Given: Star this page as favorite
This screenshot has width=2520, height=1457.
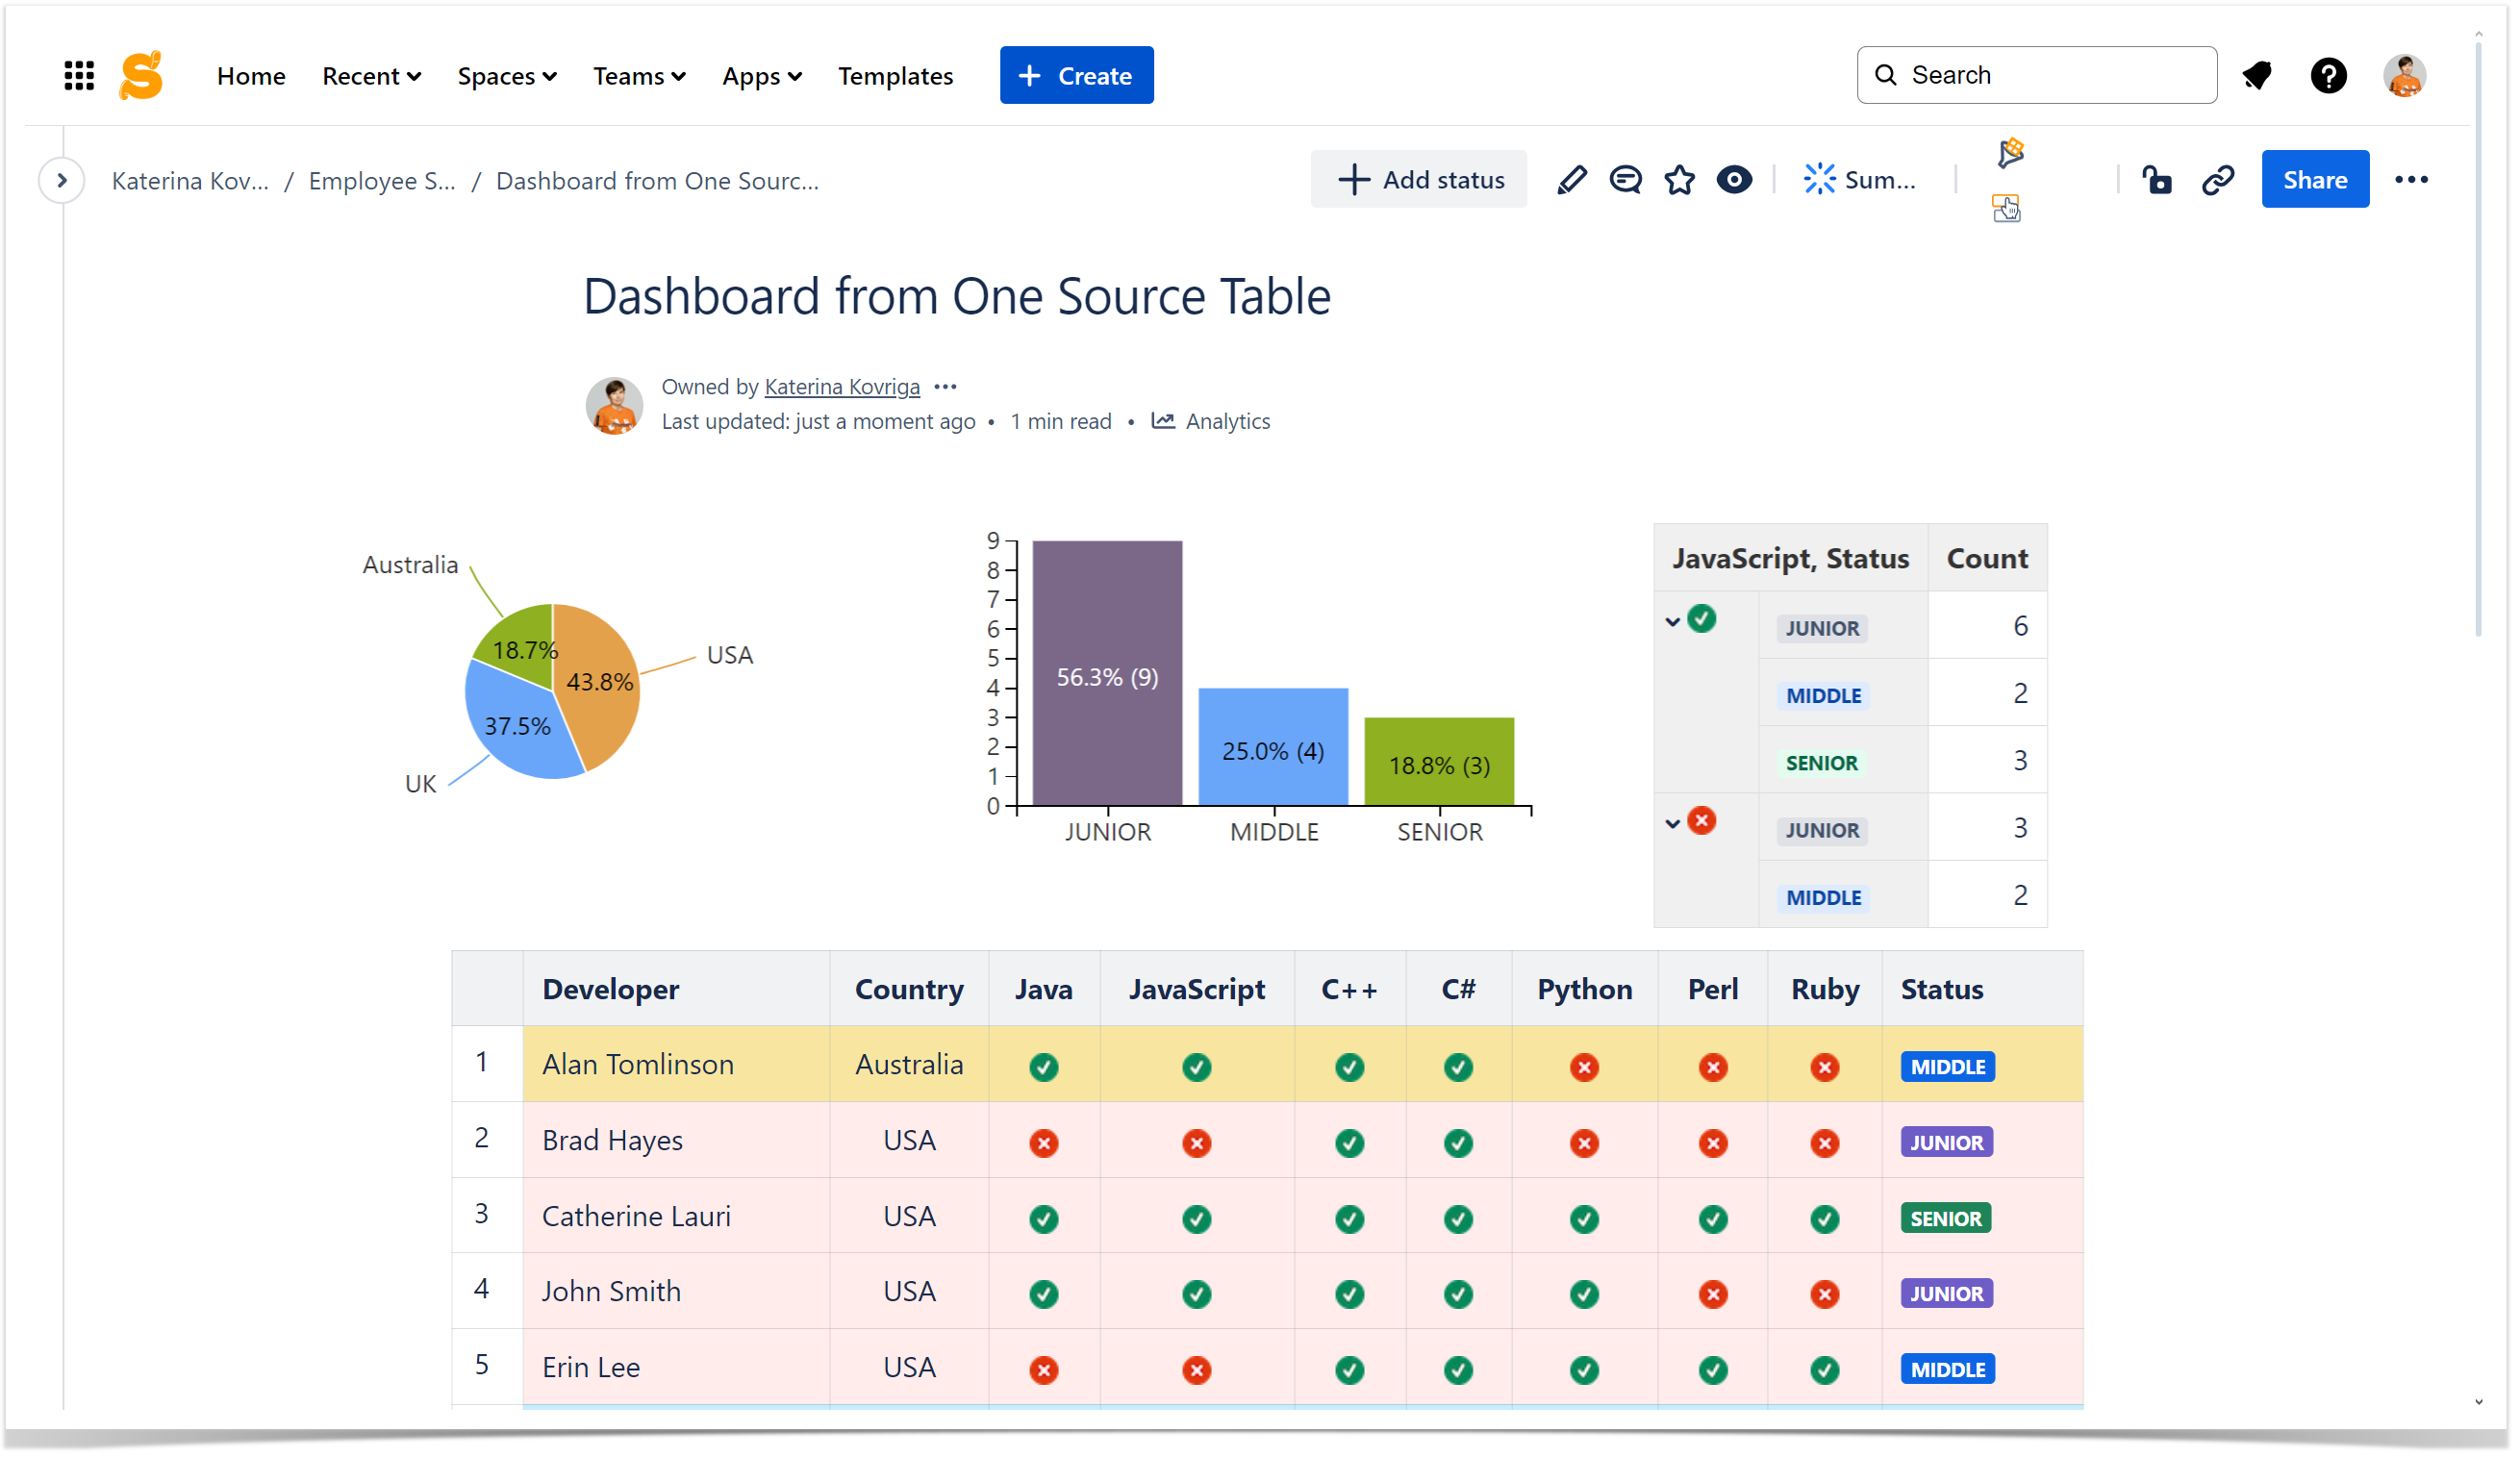Looking at the screenshot, I should click(x=1679, y=180).
